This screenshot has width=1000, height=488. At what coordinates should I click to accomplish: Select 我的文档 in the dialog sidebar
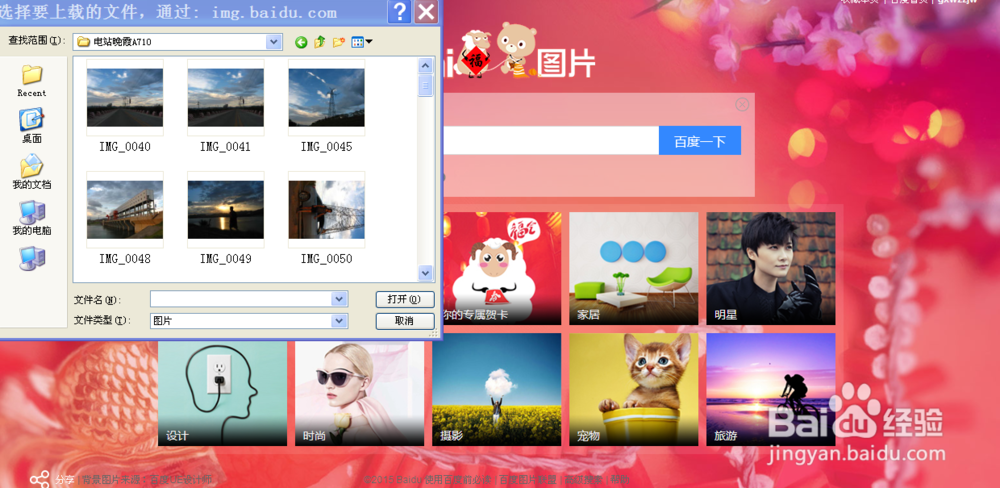pos(32,172)
